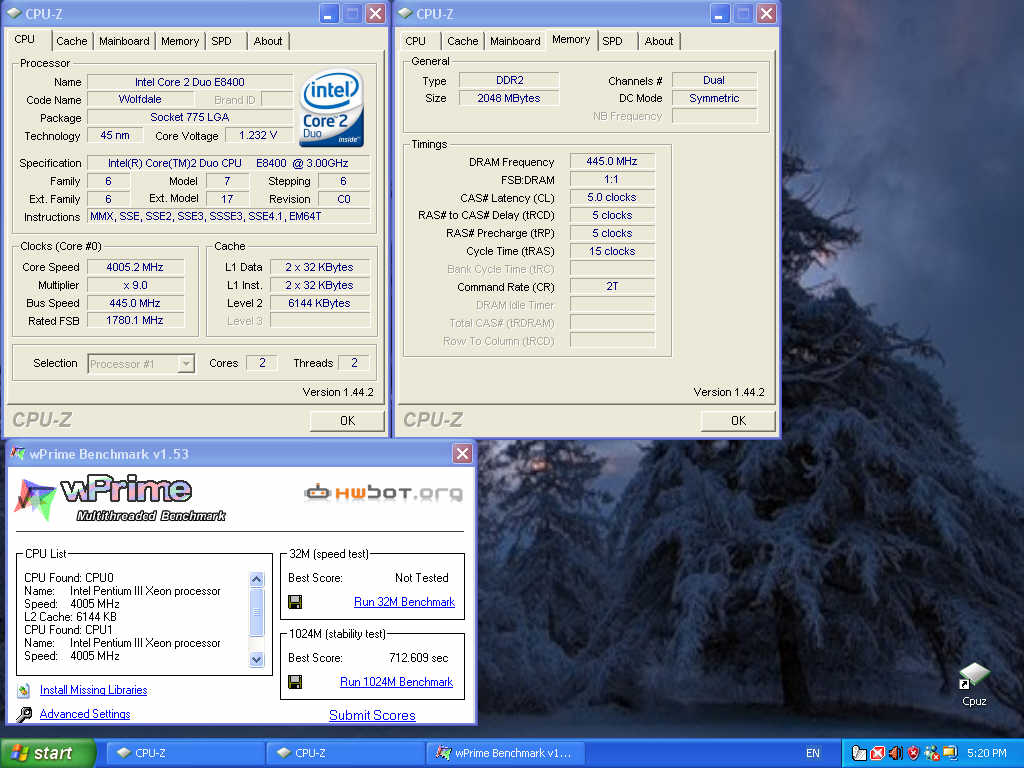Click CPU list scrollbar up arrow
This screenshot has height=768, width=1024.
pyautogui.click(x=257, y=579)
